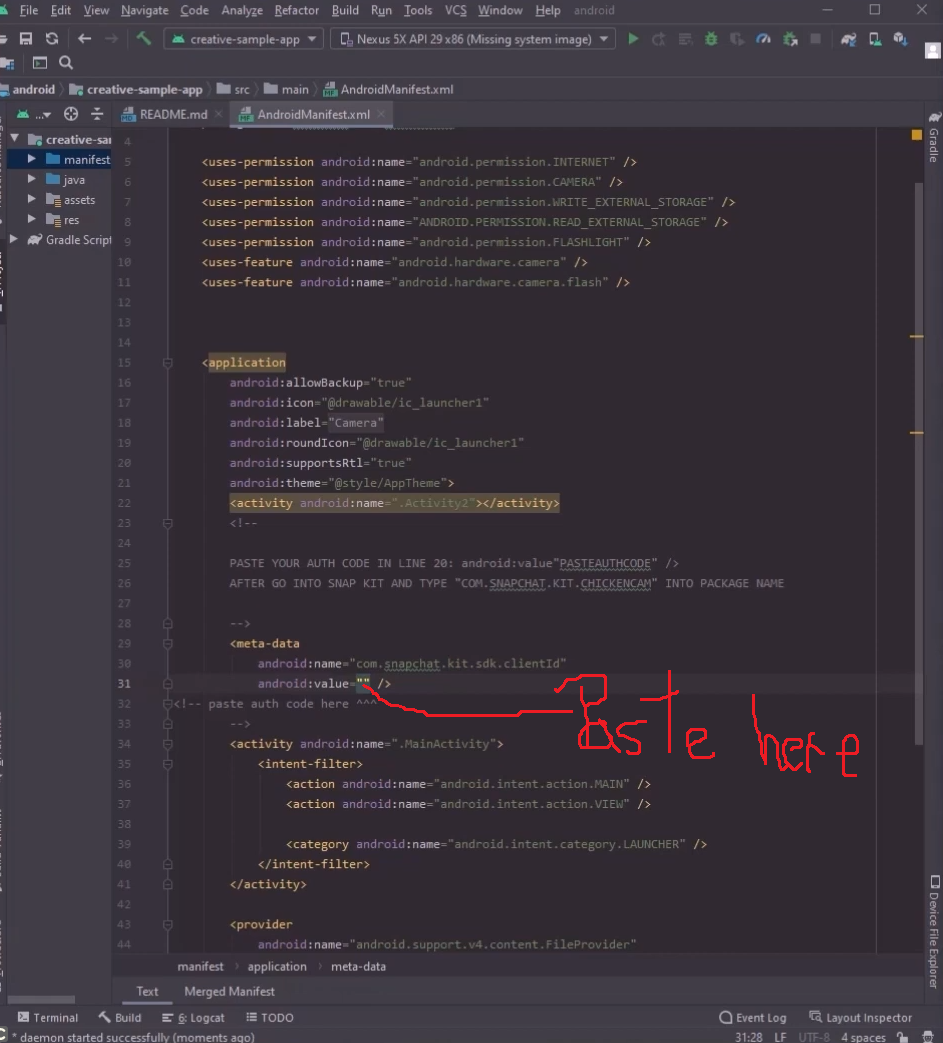The height and width of the screenshot is (1043, 943).
Task: Expand the Gradle Scripts node
Action: pyautogui.click(x=14, y=239)
